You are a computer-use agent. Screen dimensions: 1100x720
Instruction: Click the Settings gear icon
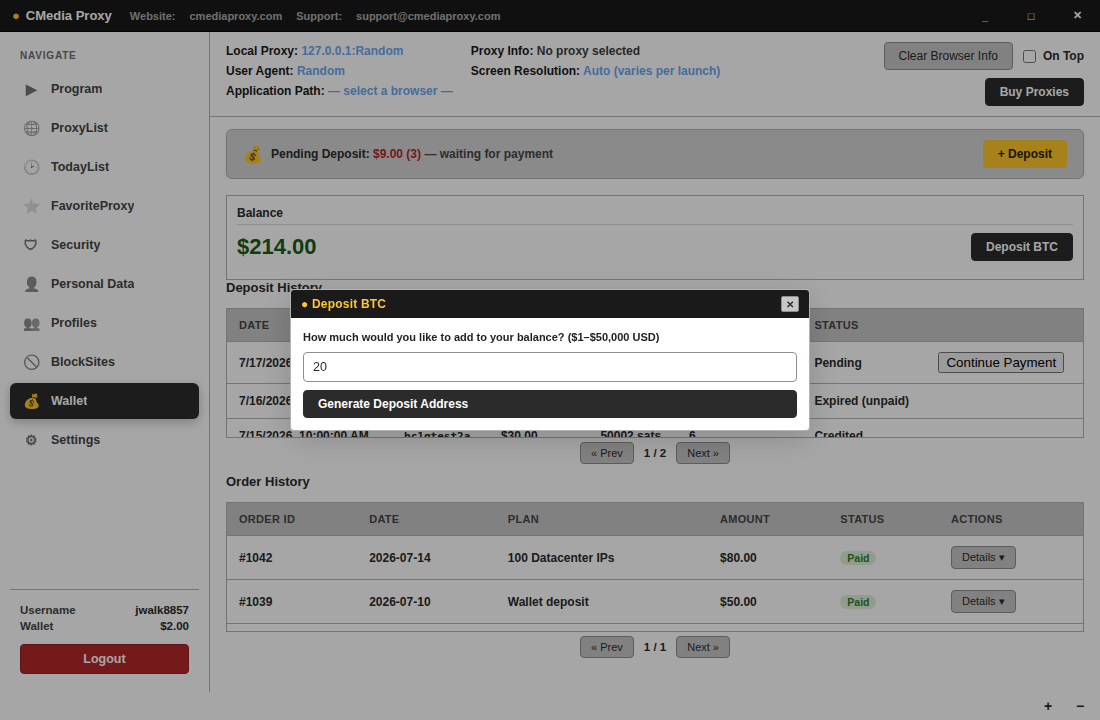(x=31, y=440)
